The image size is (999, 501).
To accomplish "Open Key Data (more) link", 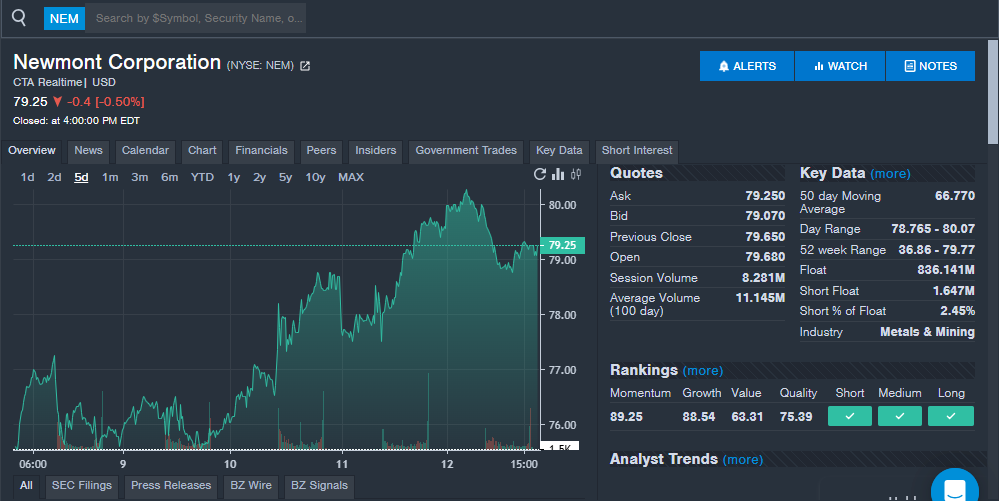I will coord(891,174).
